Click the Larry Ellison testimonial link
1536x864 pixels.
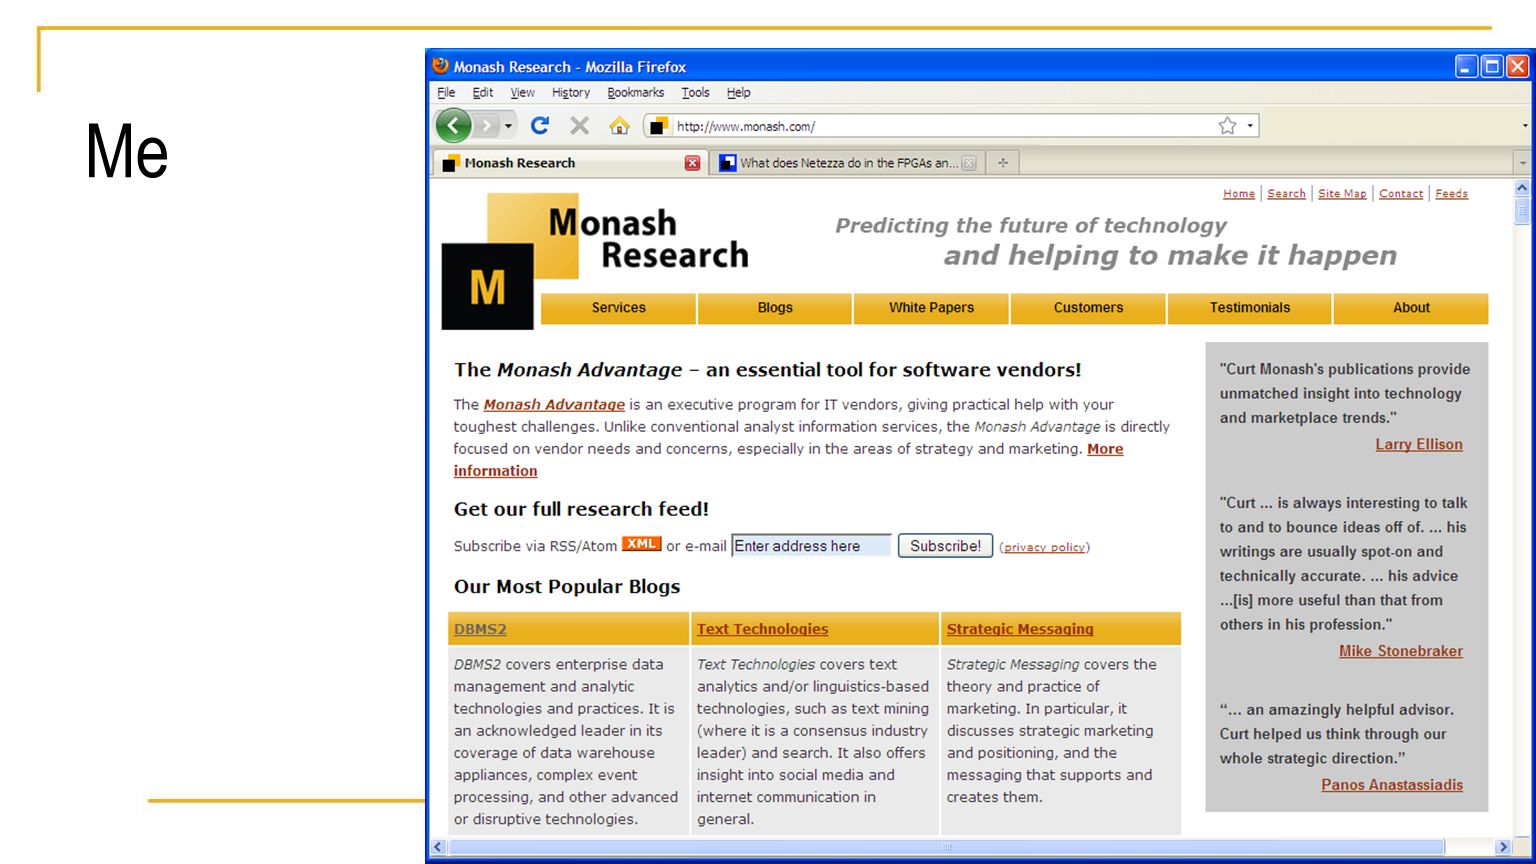pyautogui.click(x=1419, y=445)
